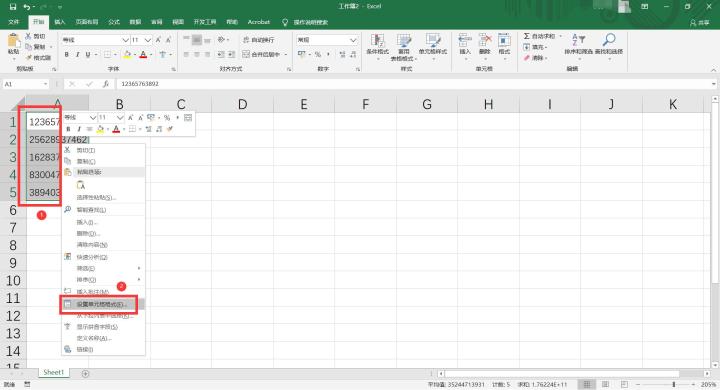Viewport: 720px width, 390px height.
Task: Click the AutoSum sigma icon
Action: pos(527,36)
